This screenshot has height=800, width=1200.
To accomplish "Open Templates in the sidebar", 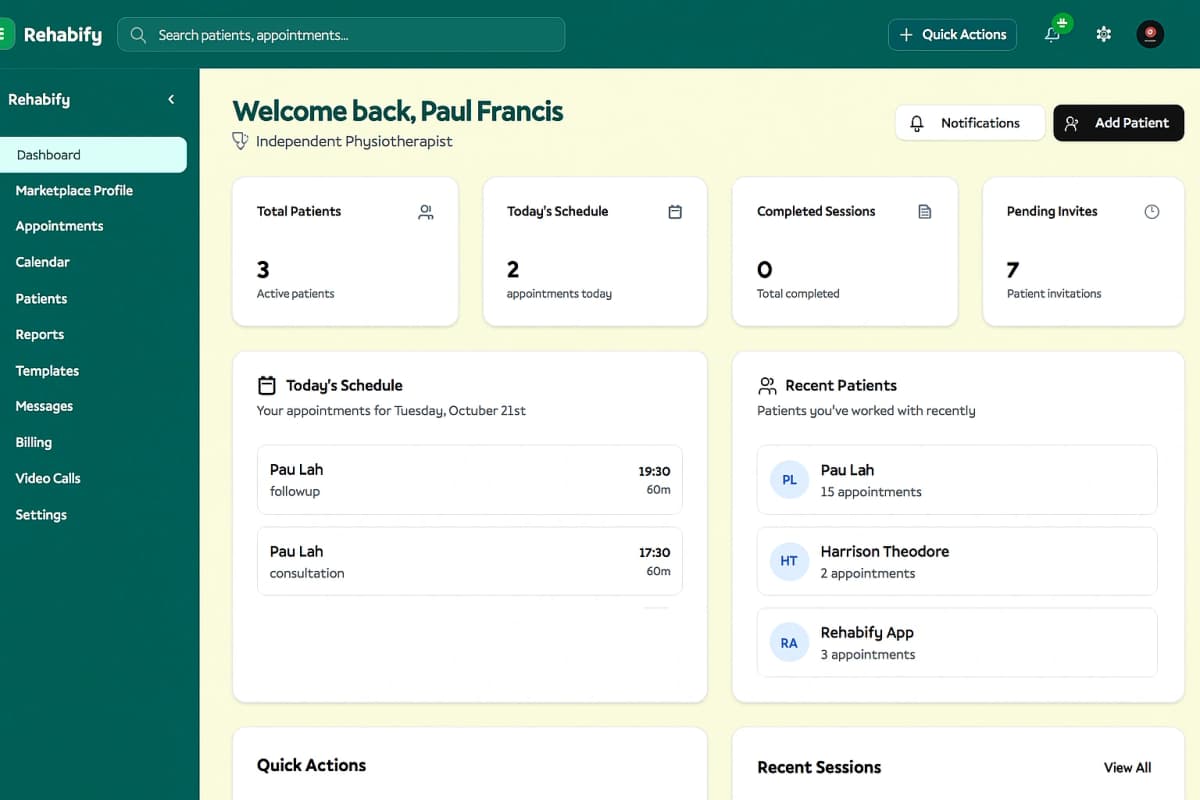I will point(47,371).
